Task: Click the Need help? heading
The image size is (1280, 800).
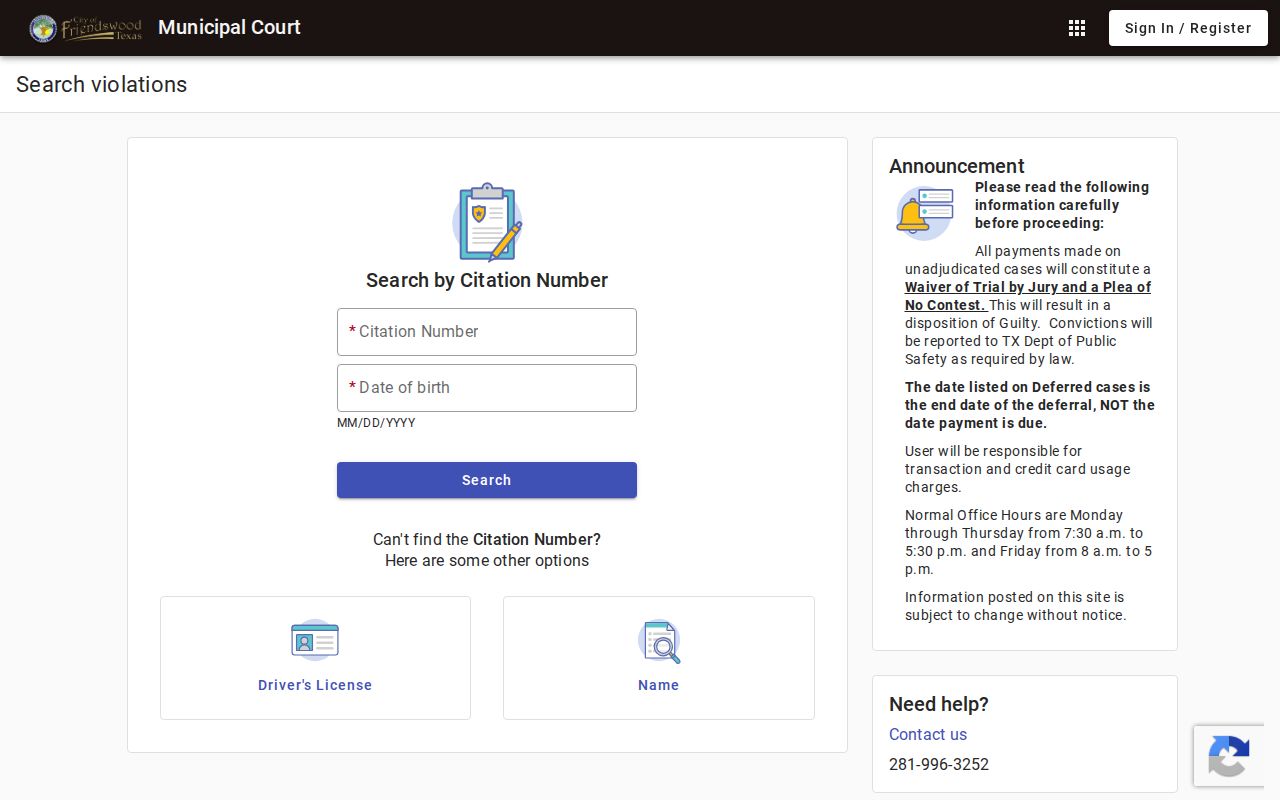Action: point(939,704)
